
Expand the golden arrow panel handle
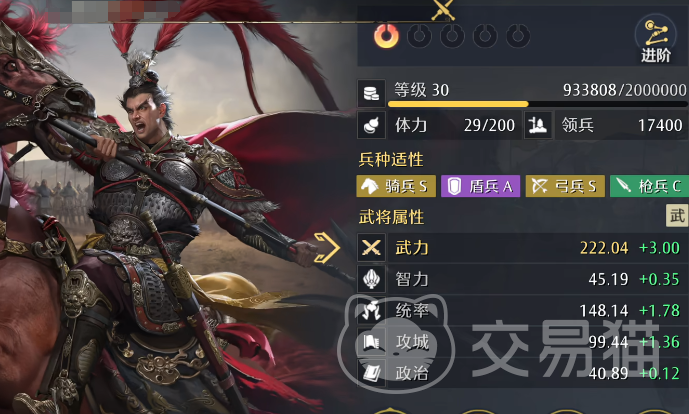point(327,247)
